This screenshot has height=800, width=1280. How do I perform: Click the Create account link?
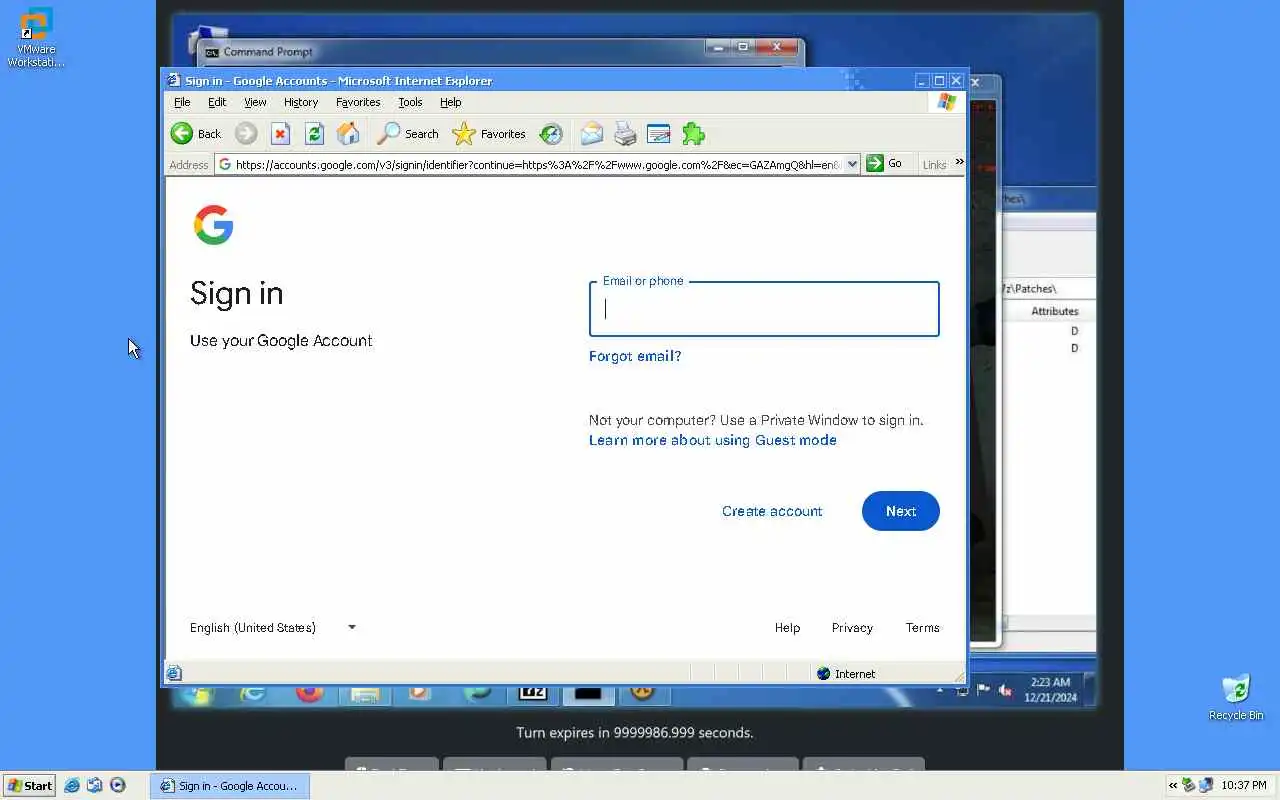pos(772,511)
